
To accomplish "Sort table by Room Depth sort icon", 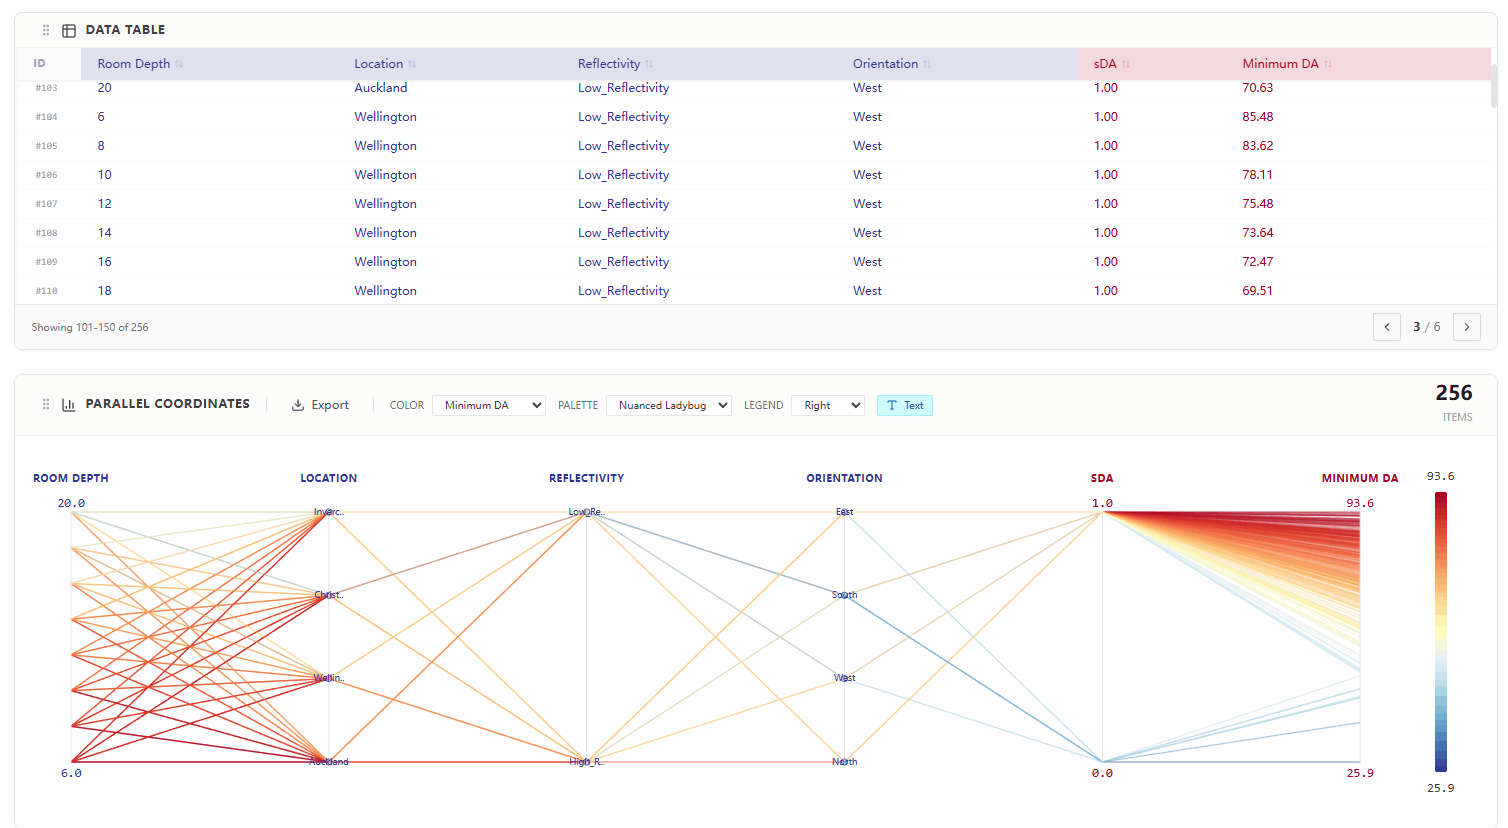I will click(x=179, y=64).
